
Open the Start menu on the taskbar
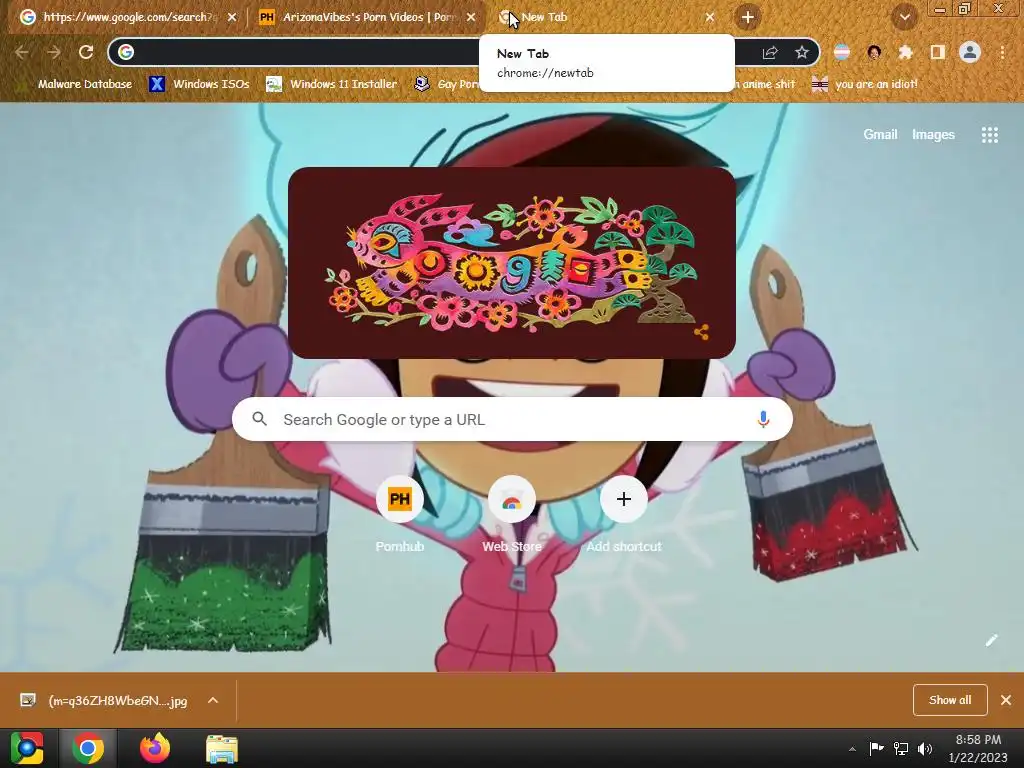27,748
